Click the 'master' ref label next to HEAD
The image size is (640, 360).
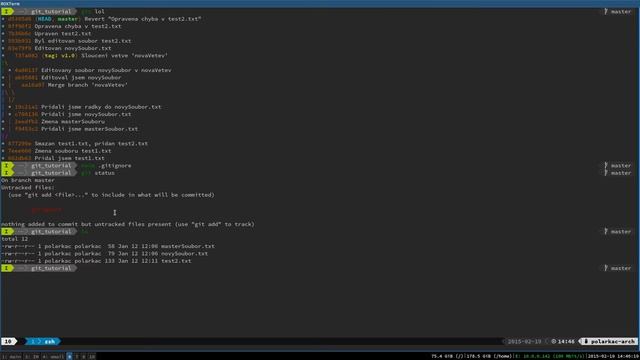point(67,19)
